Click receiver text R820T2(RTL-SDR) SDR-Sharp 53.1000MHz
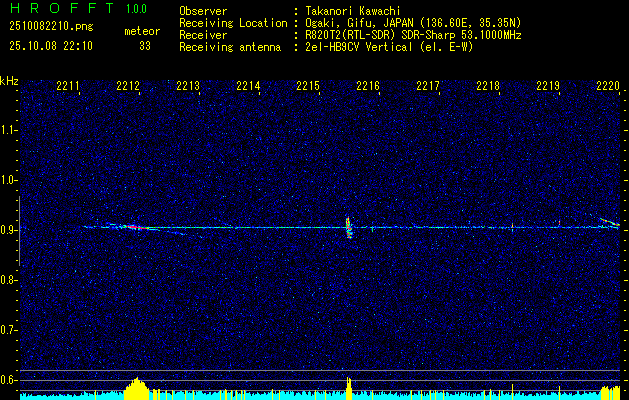Image resolution: width=629 pixels, height=400 pixels. [413, 35]
